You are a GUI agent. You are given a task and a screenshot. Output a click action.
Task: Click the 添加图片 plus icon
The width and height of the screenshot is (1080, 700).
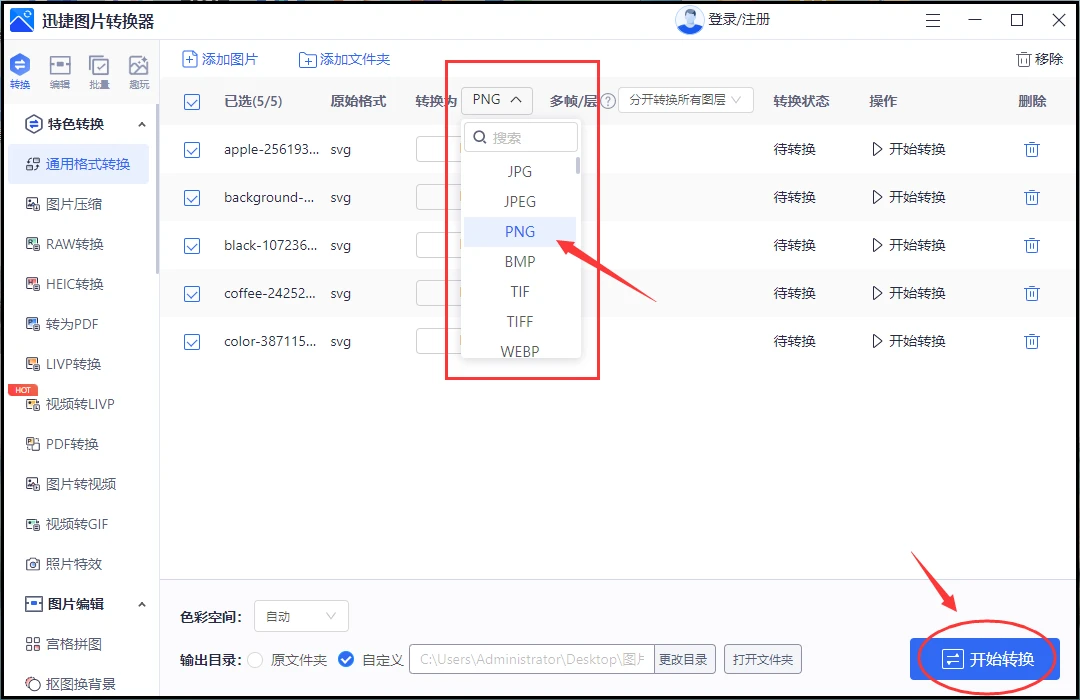pyautogui.click(x=189, y=59)
